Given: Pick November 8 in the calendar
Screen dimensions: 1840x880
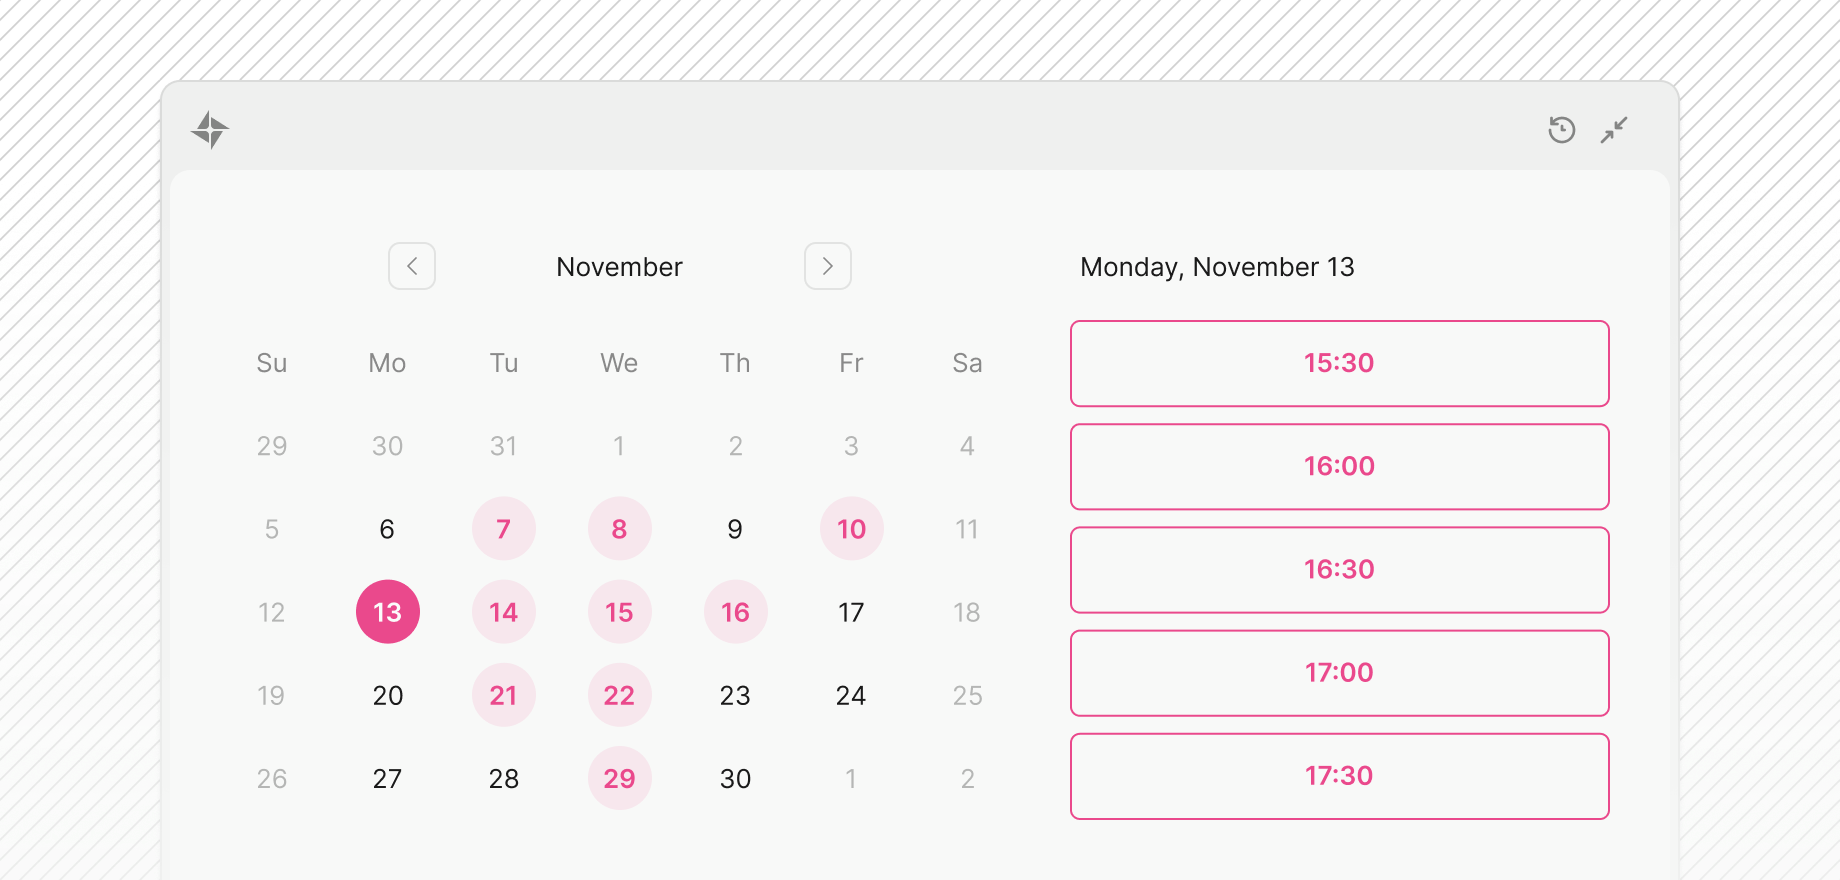Looking at the screenshot, I should click(620, 529).
